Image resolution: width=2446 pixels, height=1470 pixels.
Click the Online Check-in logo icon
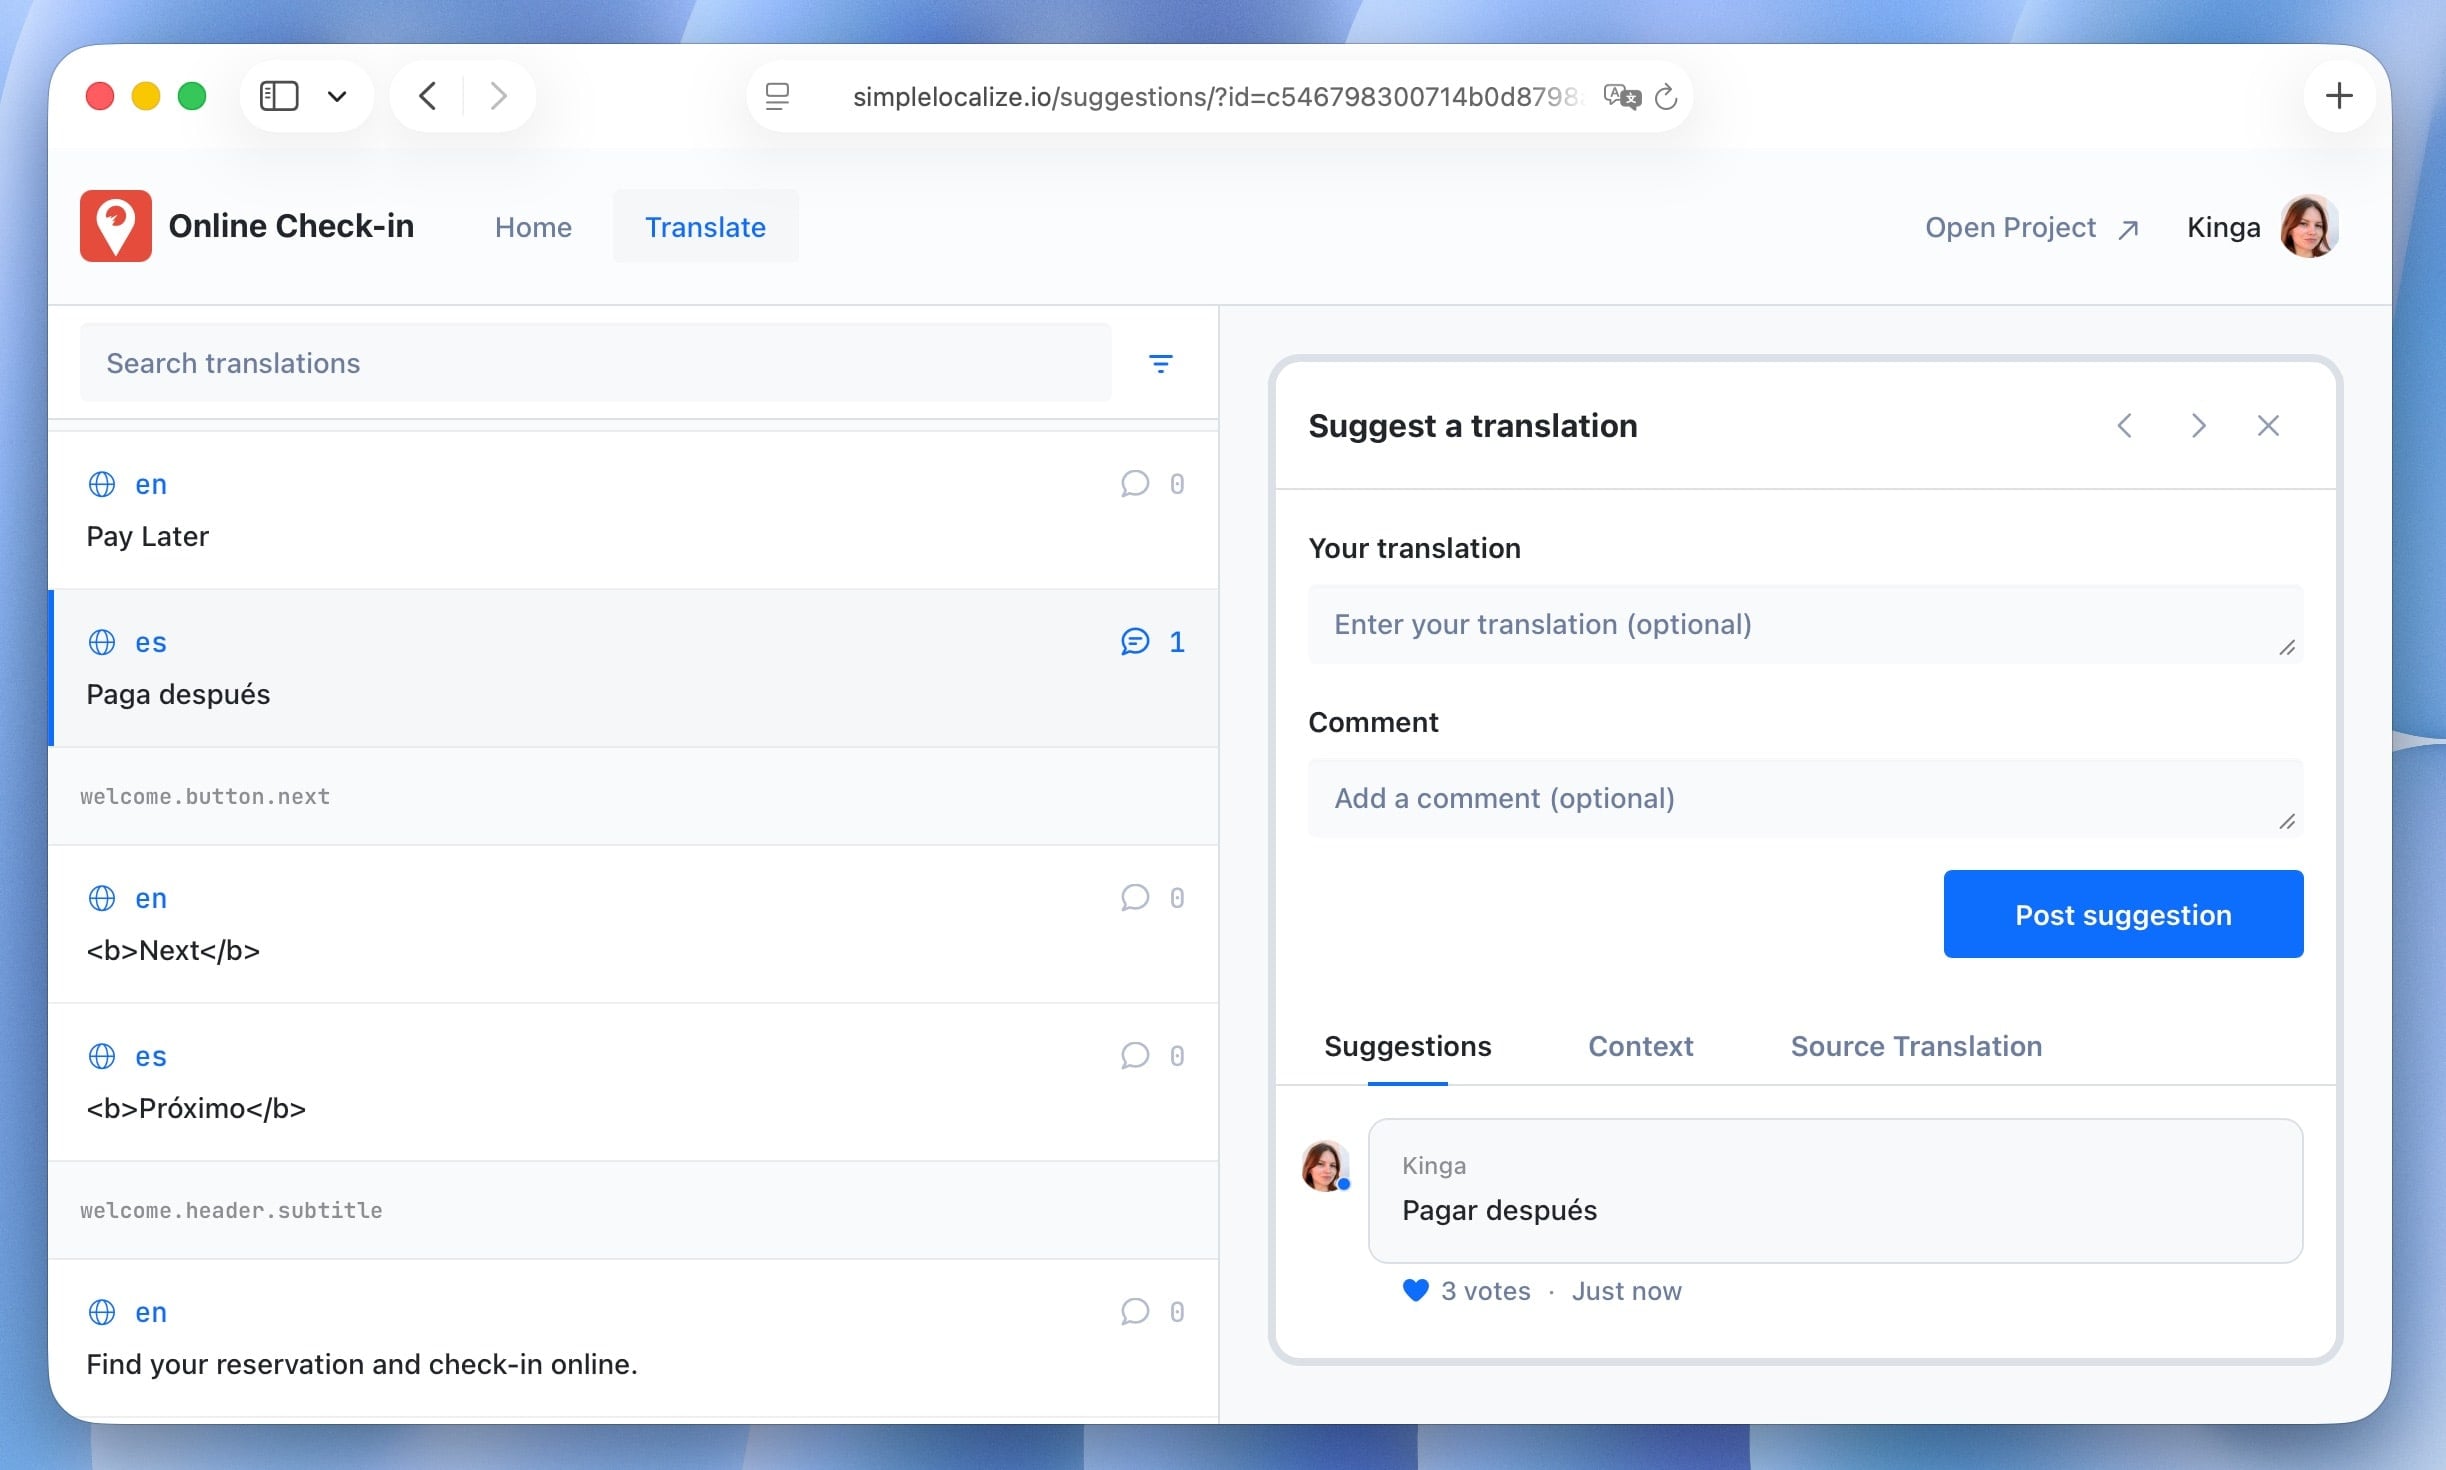tap(116, 226)
